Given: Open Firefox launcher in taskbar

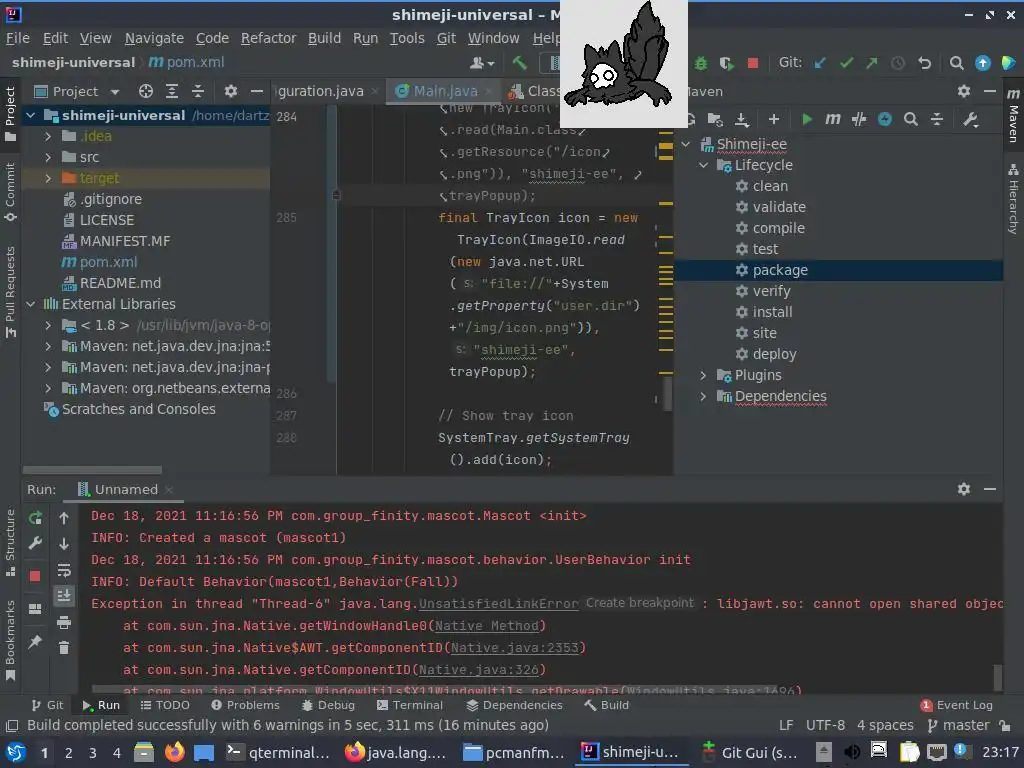Looking at the screenshot, I should tap(174, 752).
